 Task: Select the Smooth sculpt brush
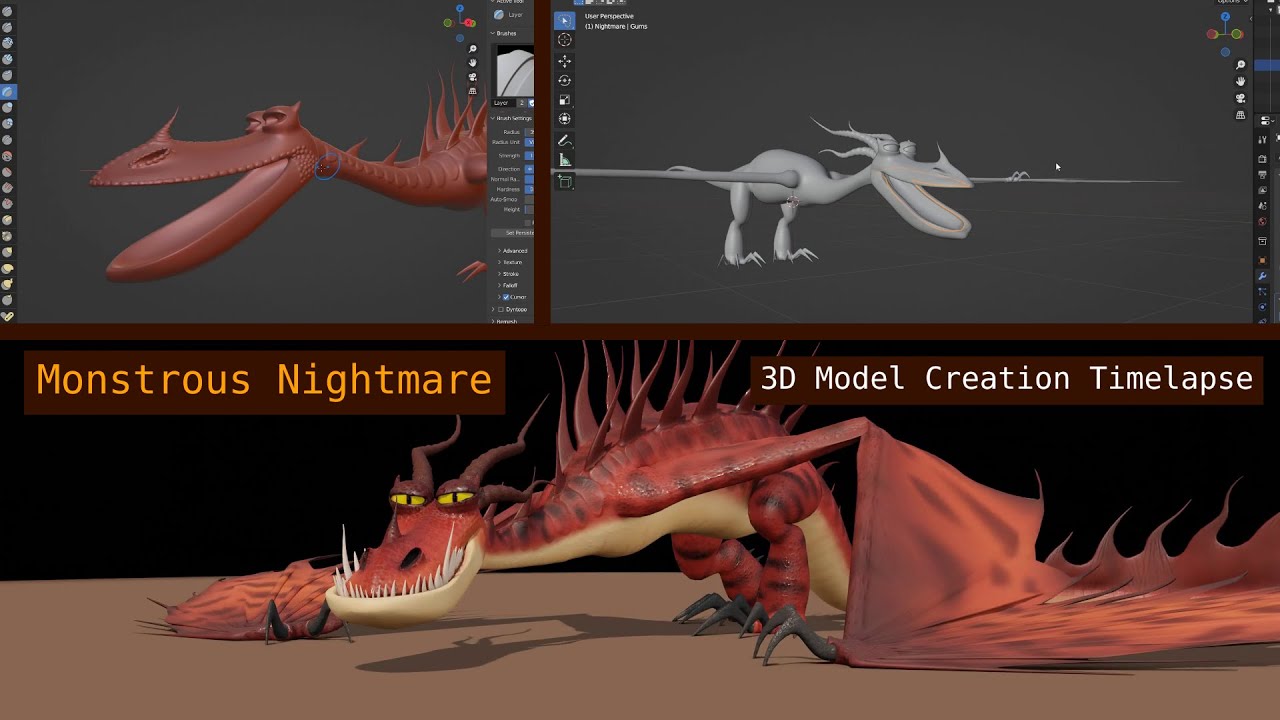pyautogui.click(x=7, y=156)
